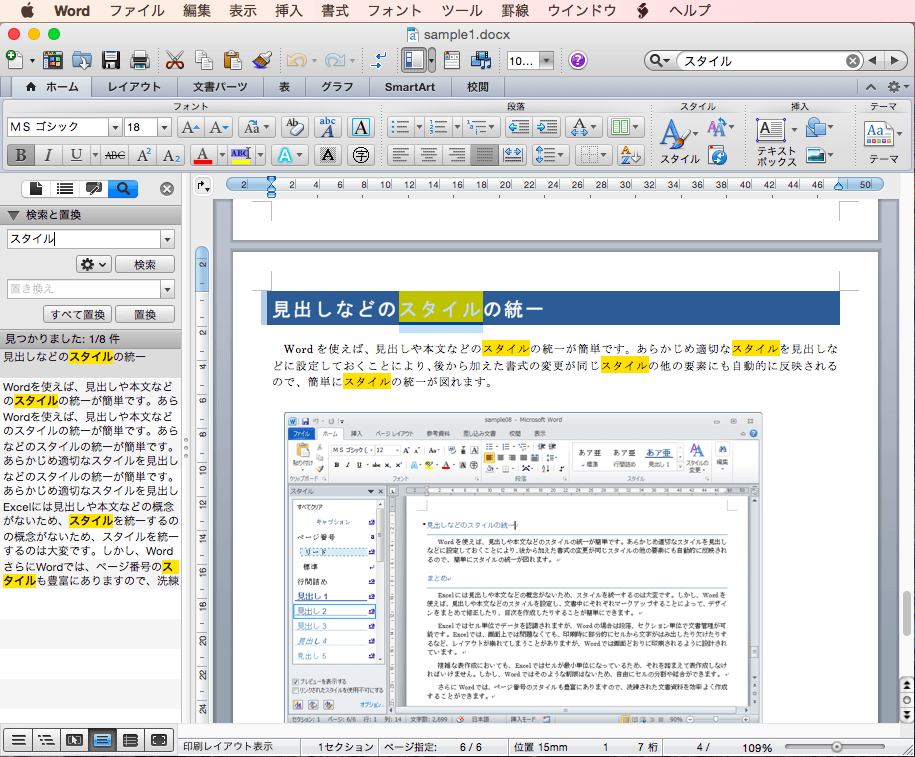Viewport: 915px width, 757px height.
Task: Adjust the zoom slider in status bar
Action: (836, 746)
